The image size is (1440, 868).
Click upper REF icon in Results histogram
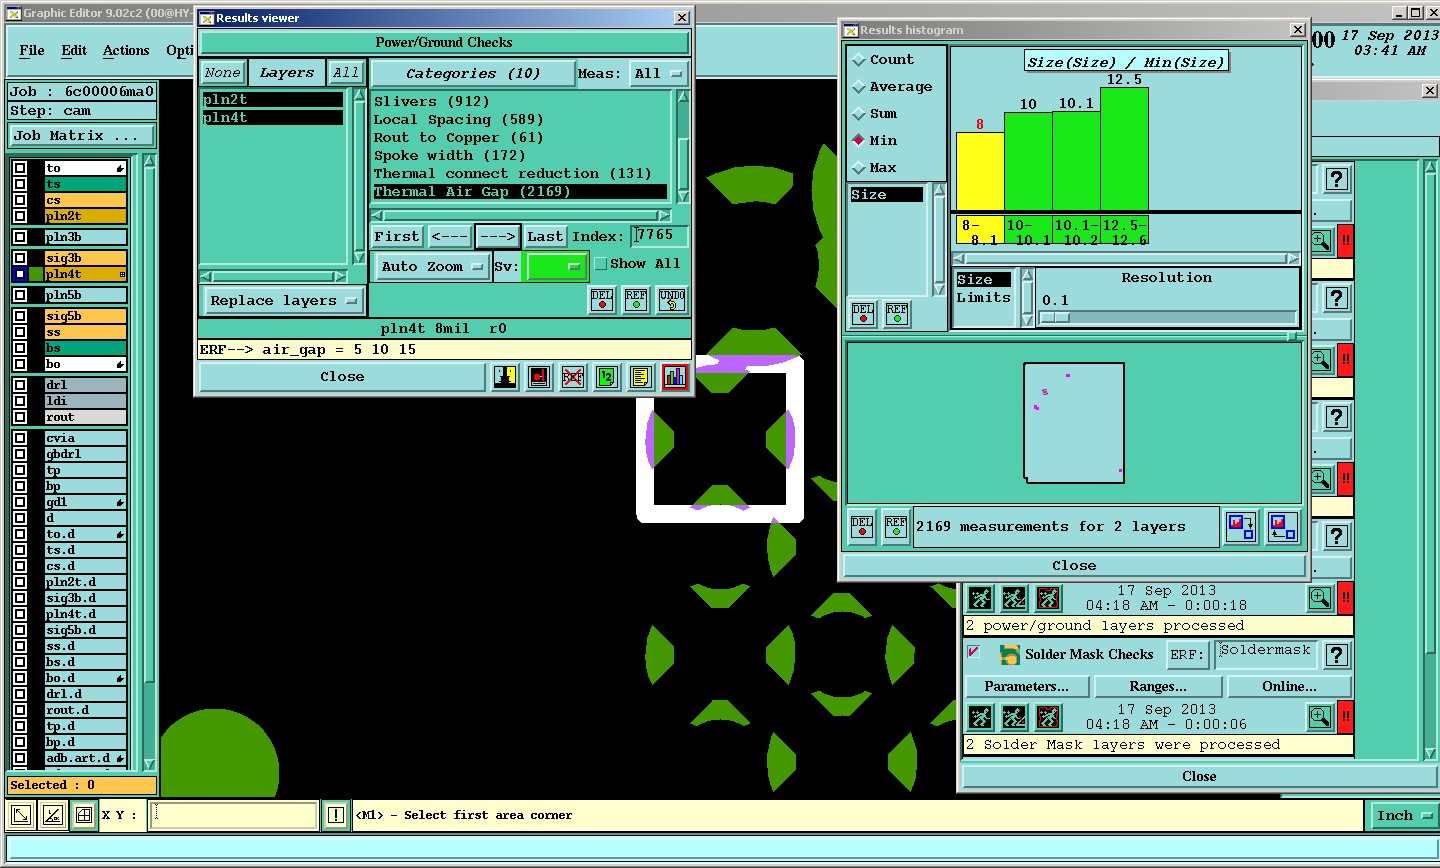pyautogui.click(x=897, y=313)
